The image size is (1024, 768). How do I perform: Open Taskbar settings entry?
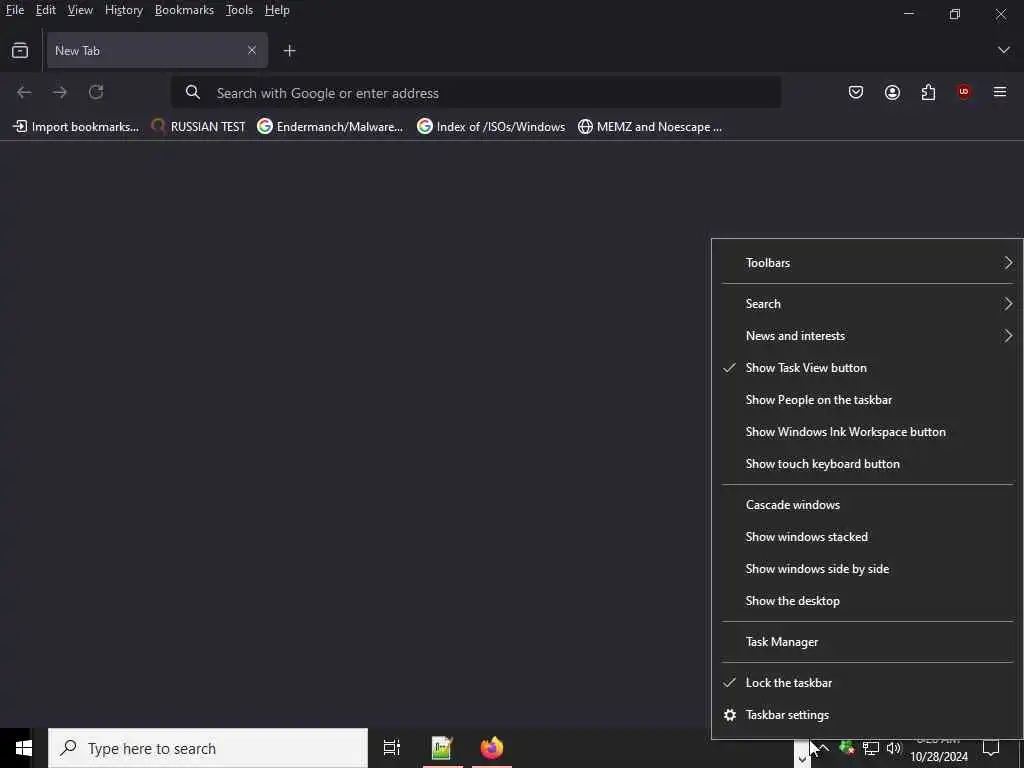pos(867,714)
